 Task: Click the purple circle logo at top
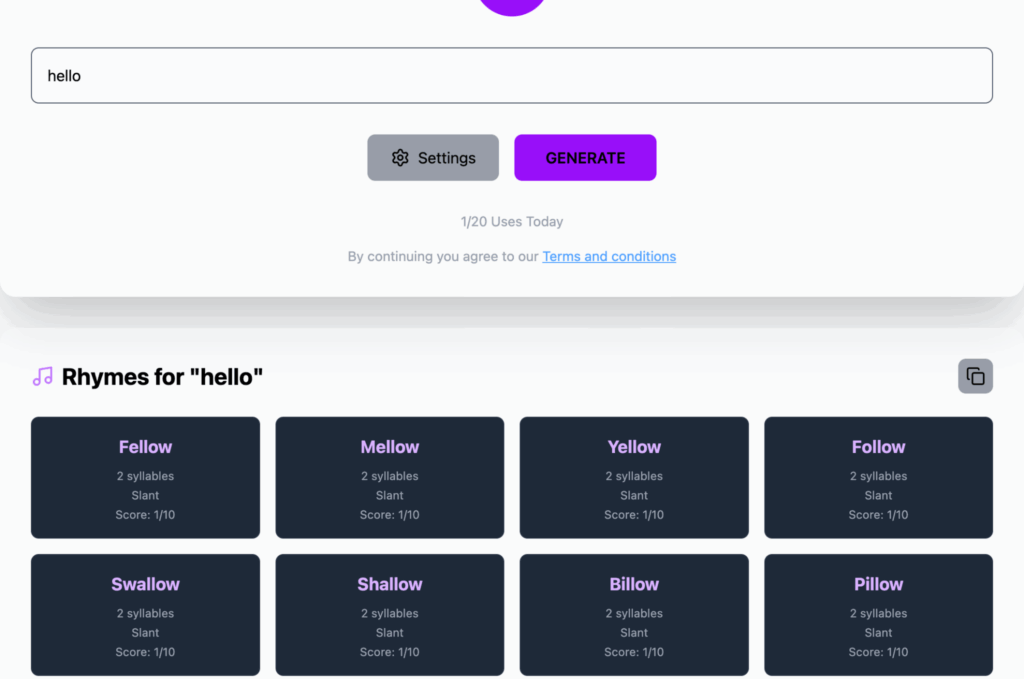512,5
